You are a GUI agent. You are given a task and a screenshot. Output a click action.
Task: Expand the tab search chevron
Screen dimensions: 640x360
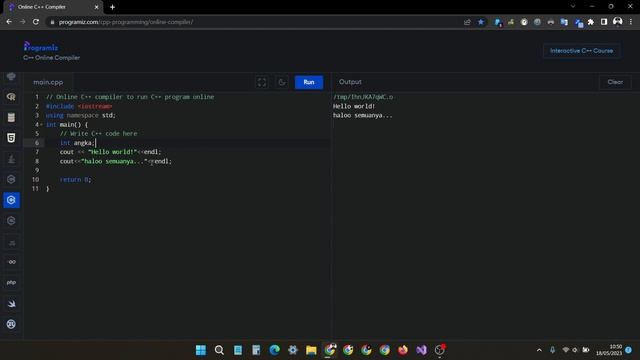pyautogui.click(x=573, y=7)
